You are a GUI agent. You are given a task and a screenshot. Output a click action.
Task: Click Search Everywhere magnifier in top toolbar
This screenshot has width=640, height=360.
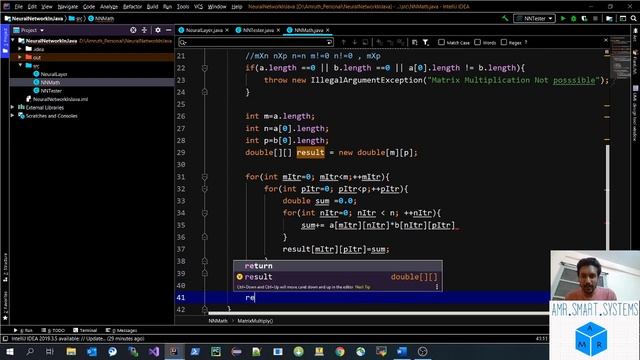633,18
